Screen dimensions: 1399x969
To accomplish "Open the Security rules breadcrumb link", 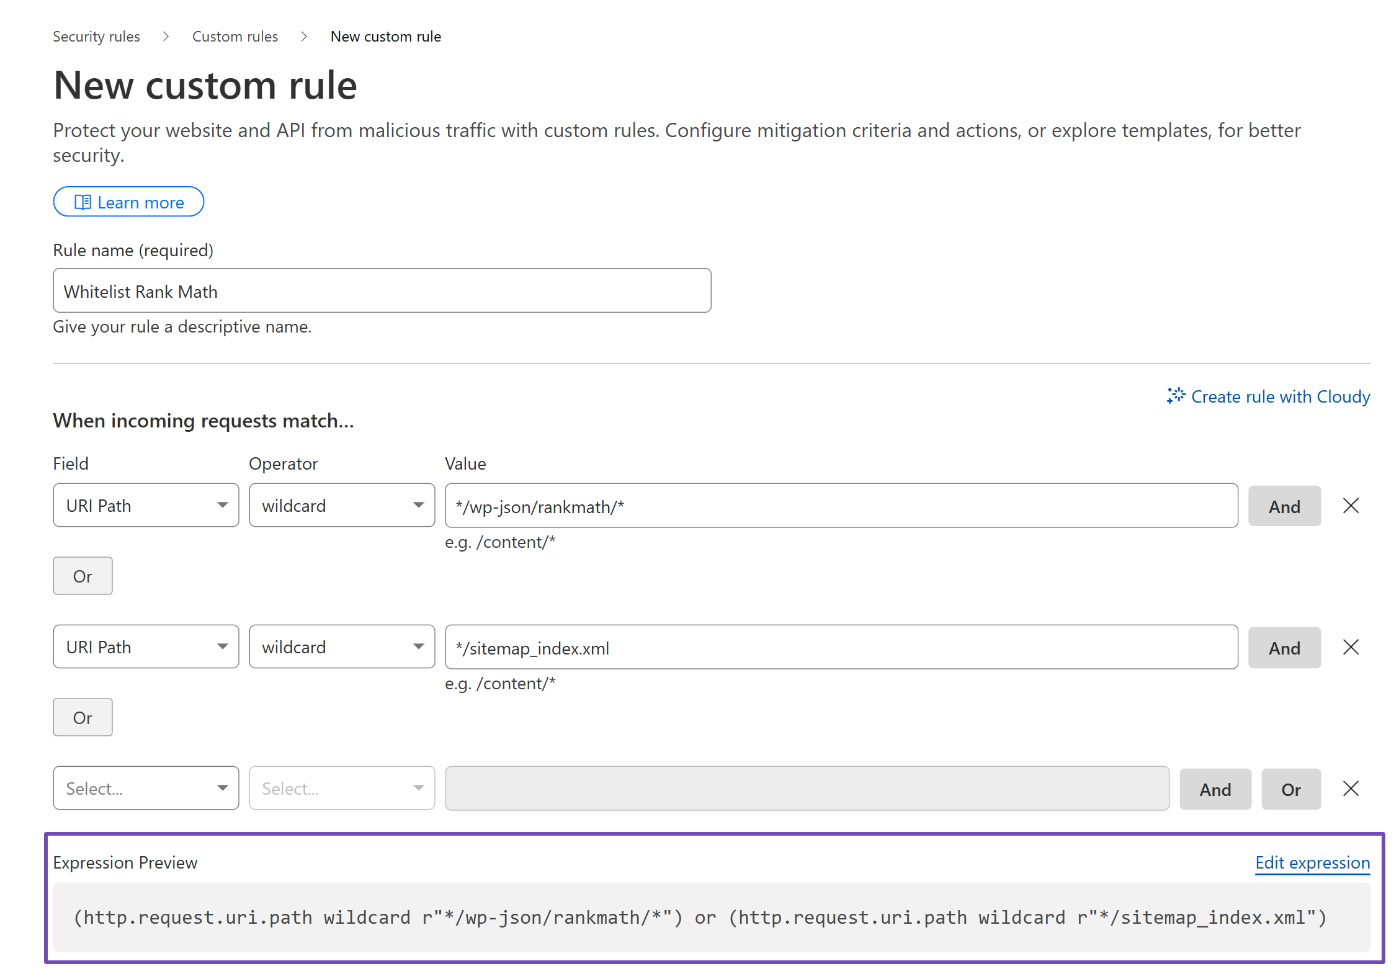I will pos(96,37).
